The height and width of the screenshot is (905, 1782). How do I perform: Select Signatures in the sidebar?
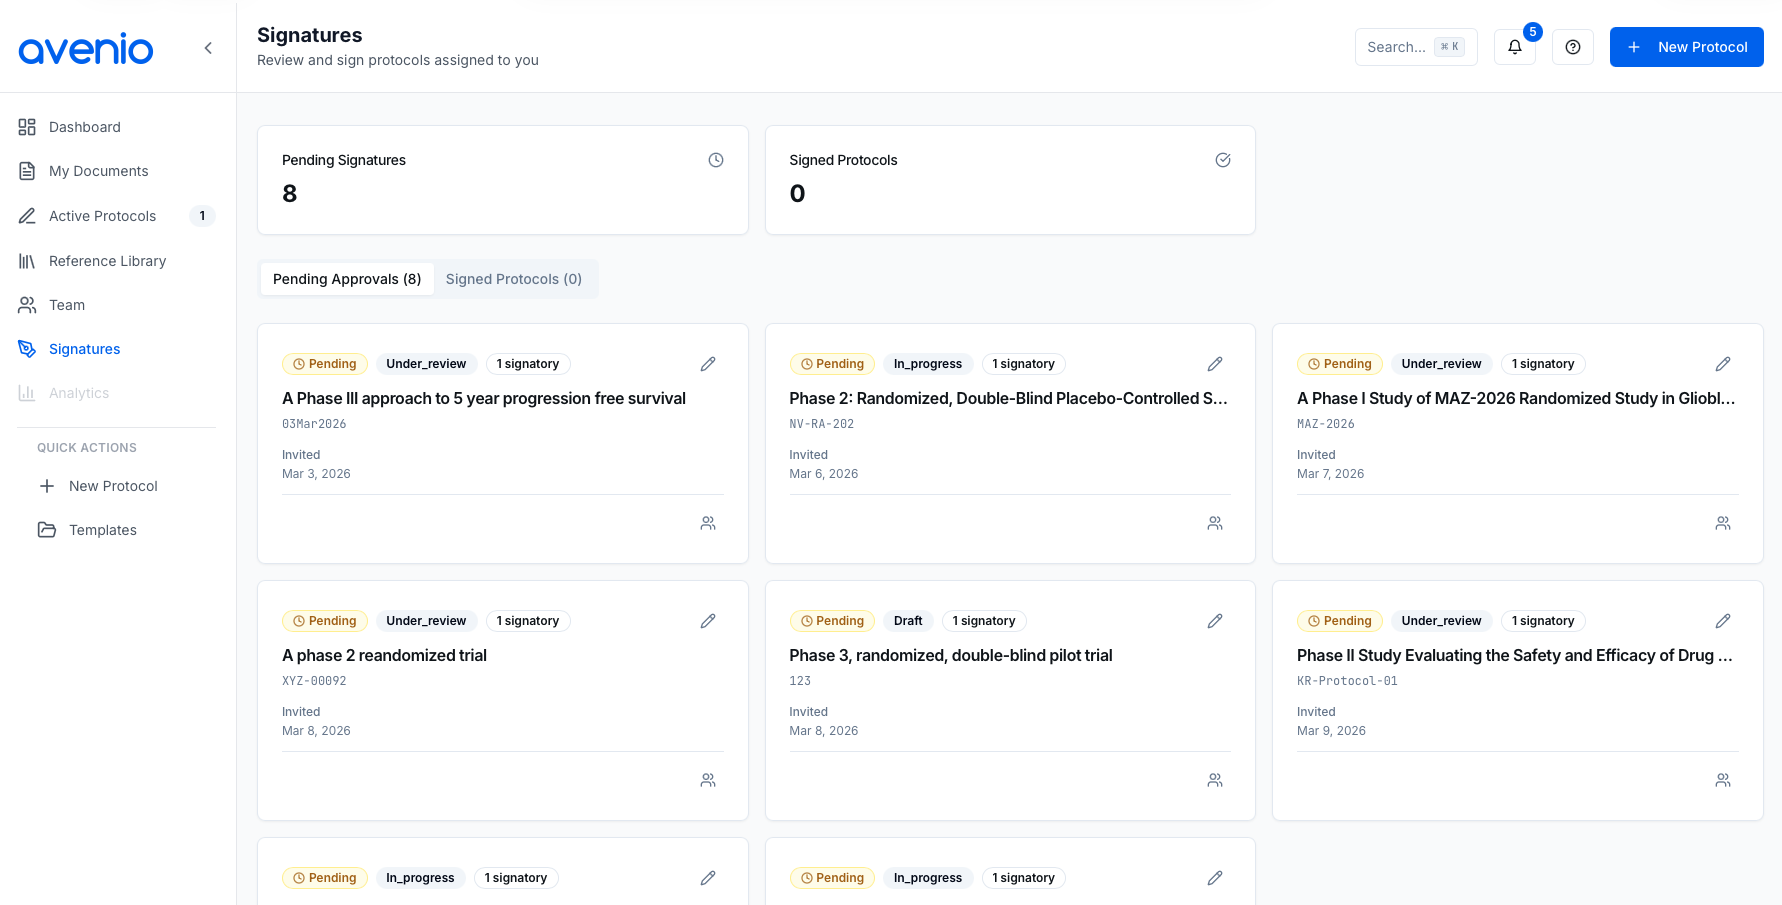tap(118, 349)
